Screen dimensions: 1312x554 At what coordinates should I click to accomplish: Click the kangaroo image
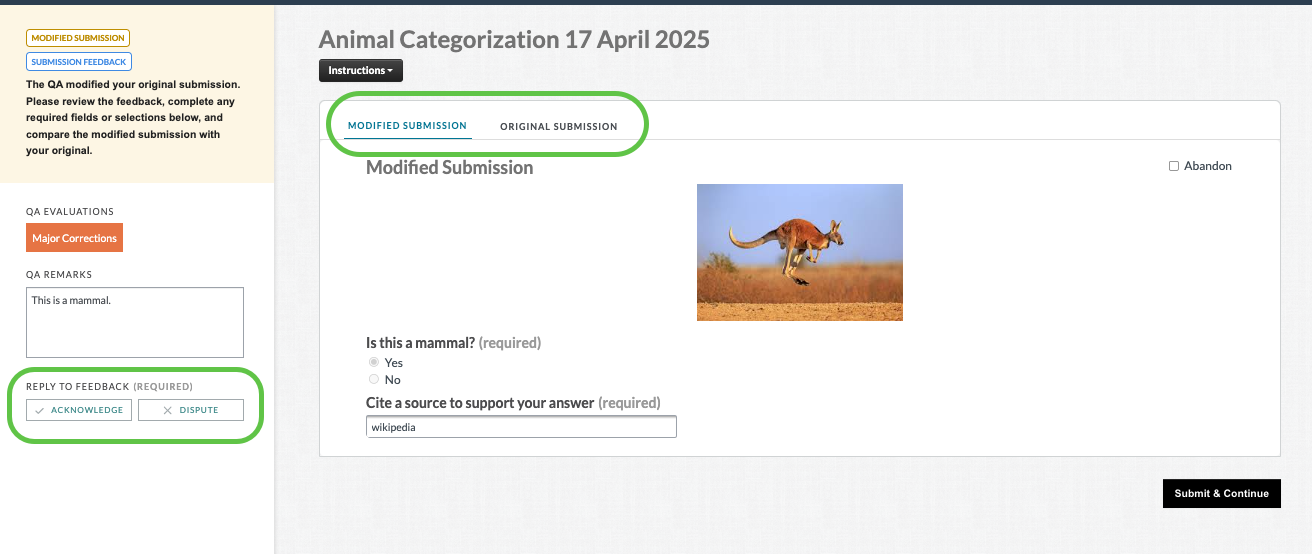(800, 252)
